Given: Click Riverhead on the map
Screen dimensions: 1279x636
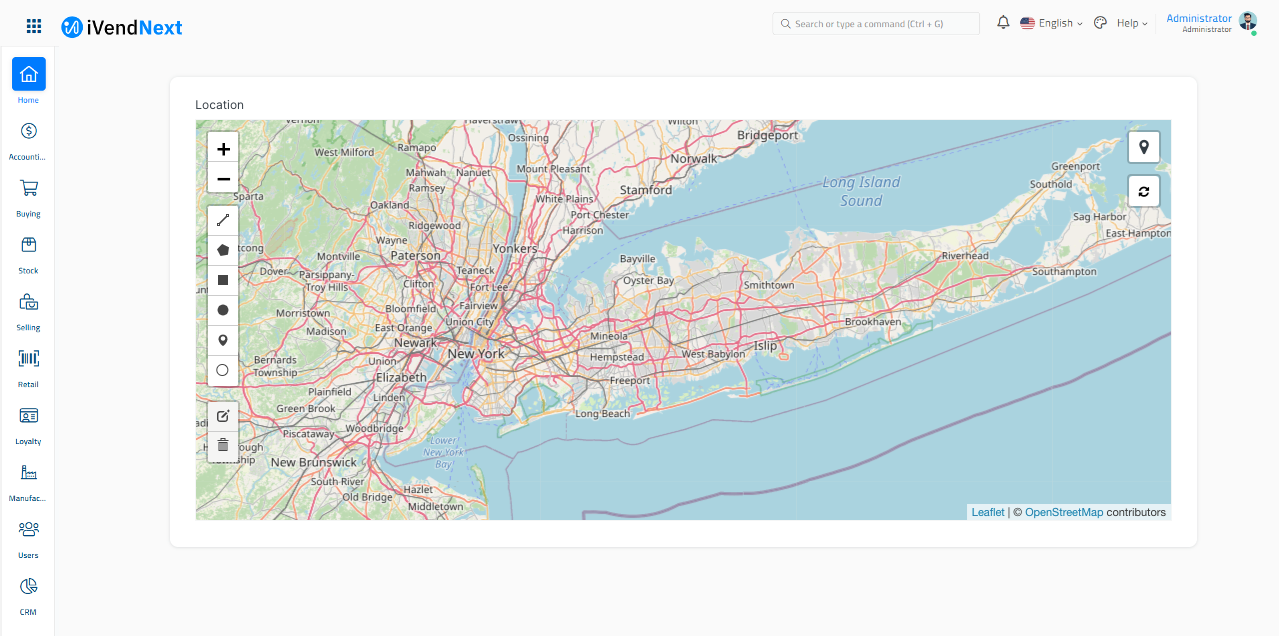Looking at the screenshot, I should tap(964, 256).
